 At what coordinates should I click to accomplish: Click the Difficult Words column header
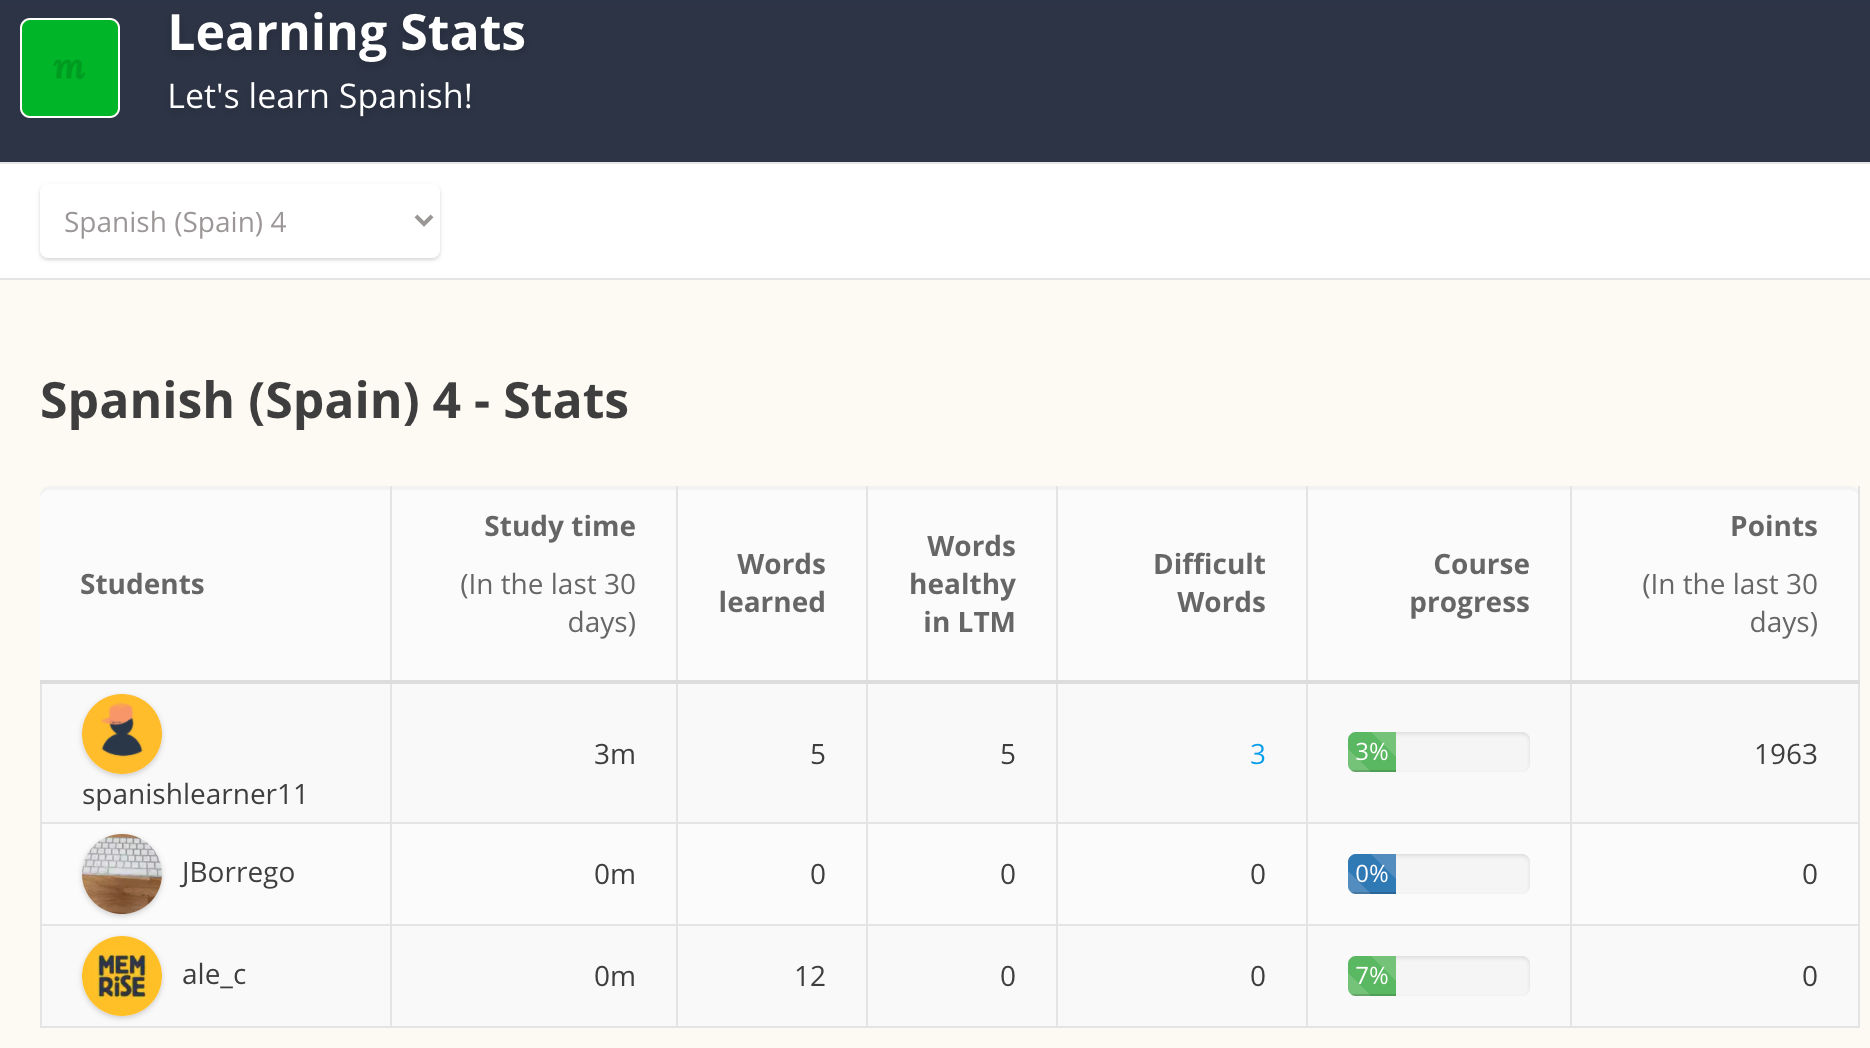coord(1210,583)
